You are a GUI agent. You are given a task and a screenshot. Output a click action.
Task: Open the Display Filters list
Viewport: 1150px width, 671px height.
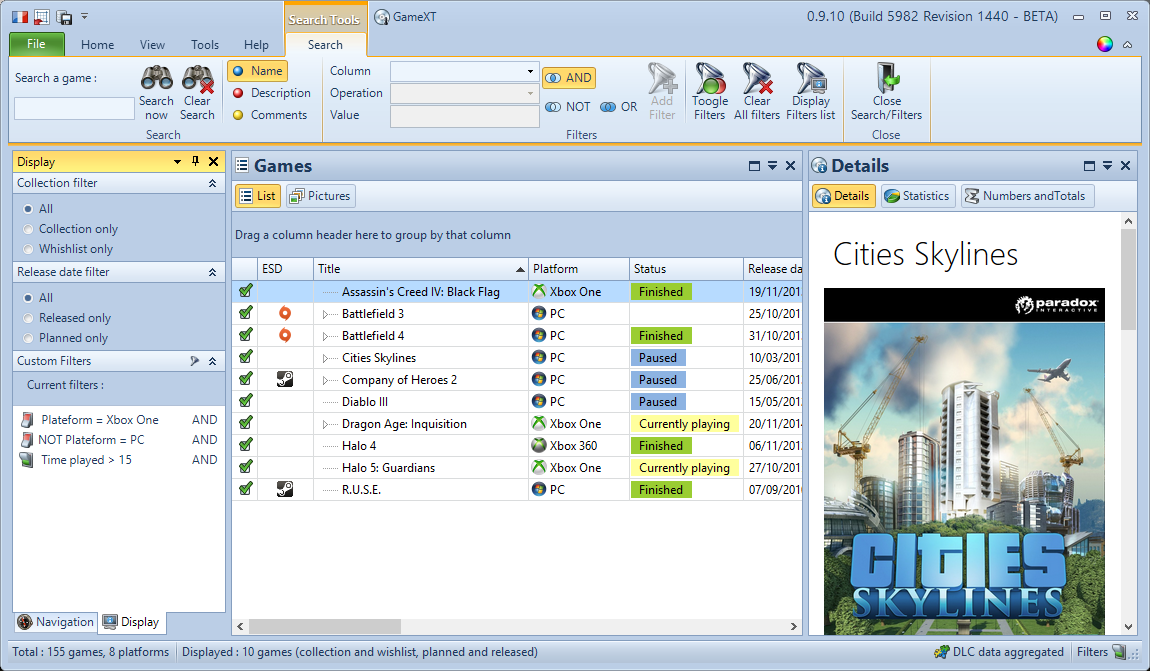tap(810, 79)
